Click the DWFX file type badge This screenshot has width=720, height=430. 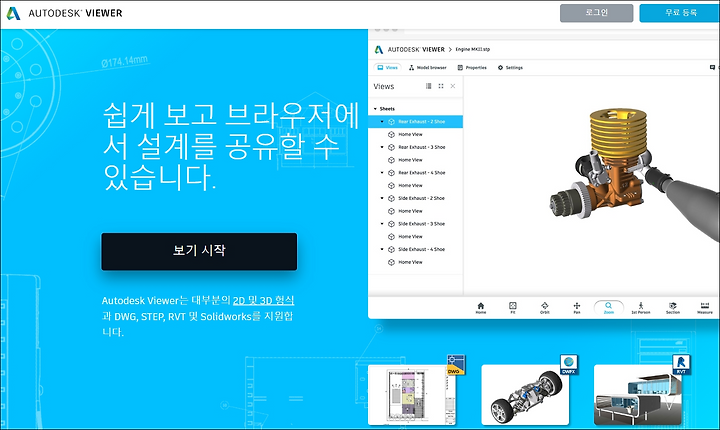click(568, 365)
